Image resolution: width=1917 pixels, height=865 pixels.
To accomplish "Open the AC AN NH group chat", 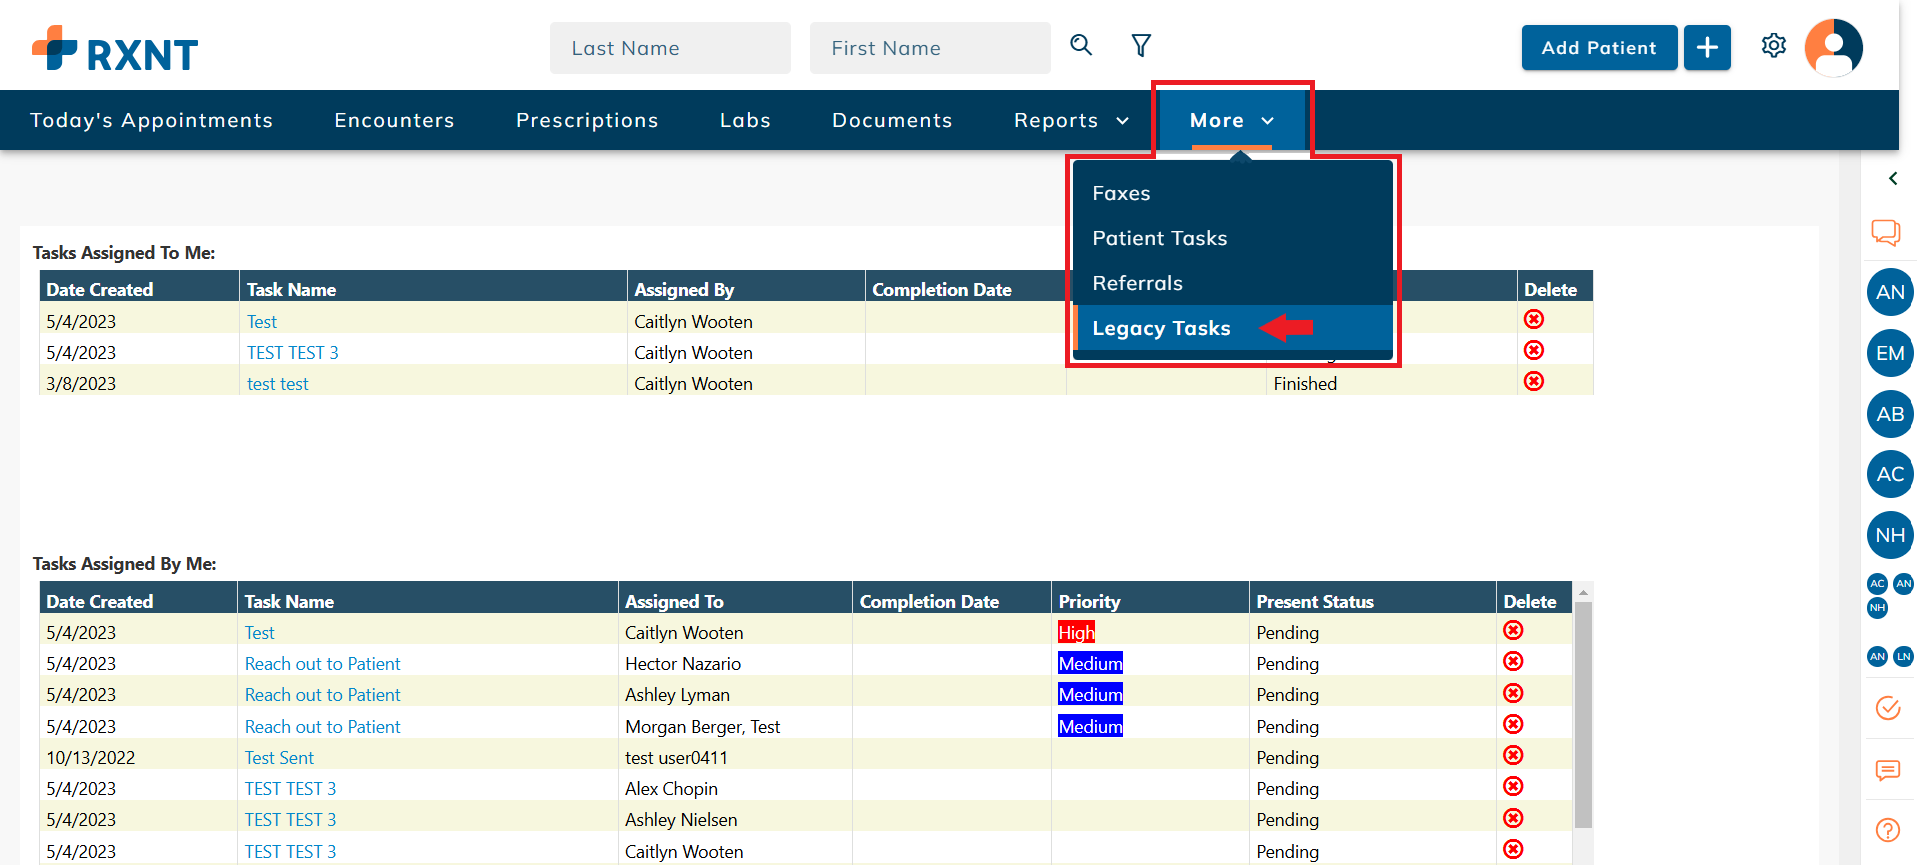I will 1890,595.
